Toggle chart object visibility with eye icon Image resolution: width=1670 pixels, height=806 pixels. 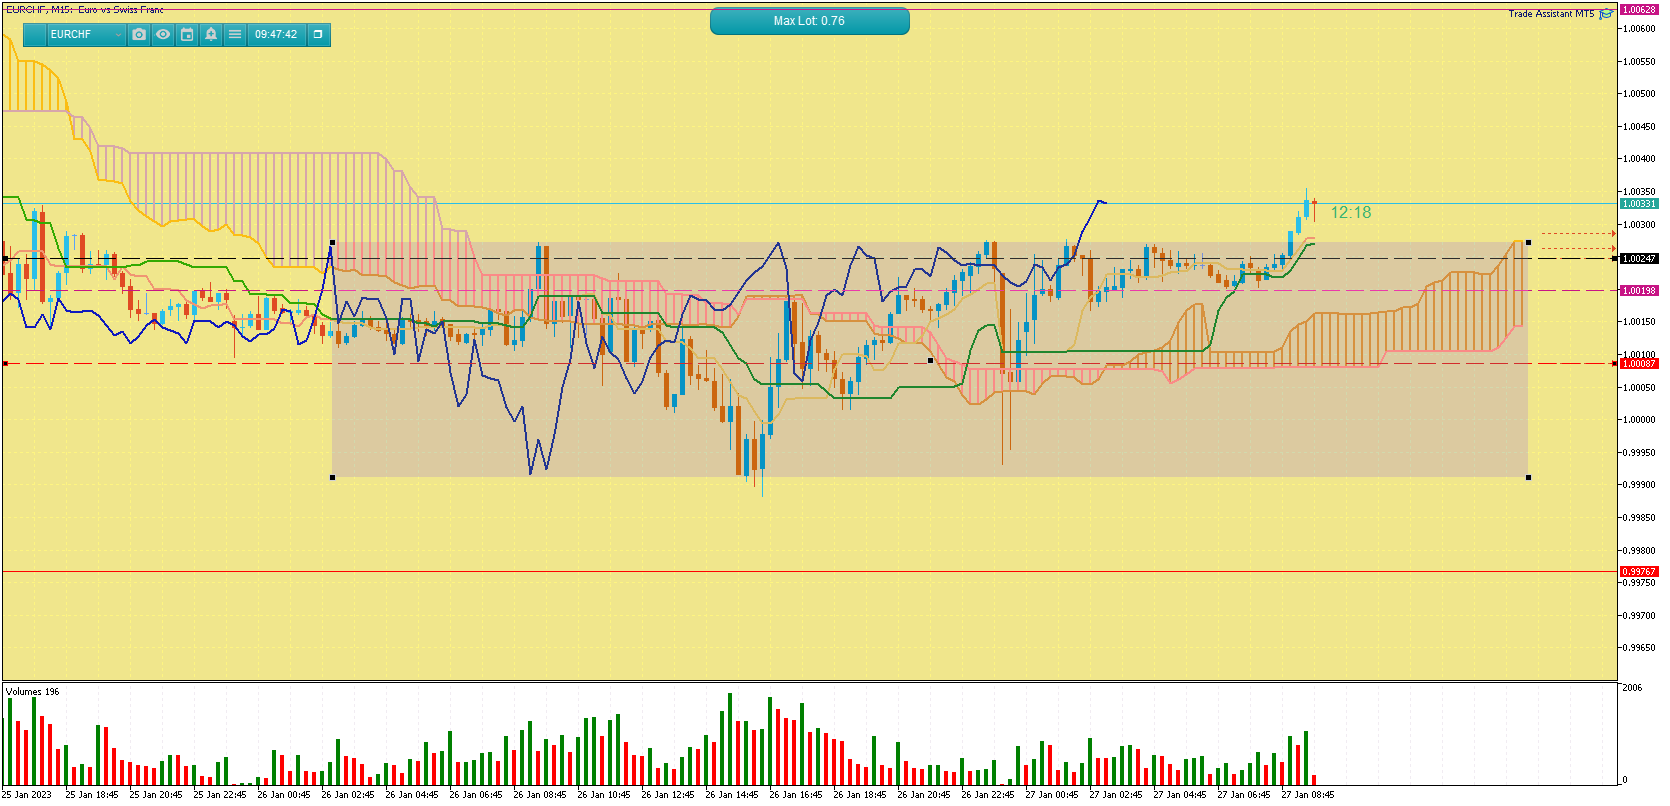click(163, 34)
